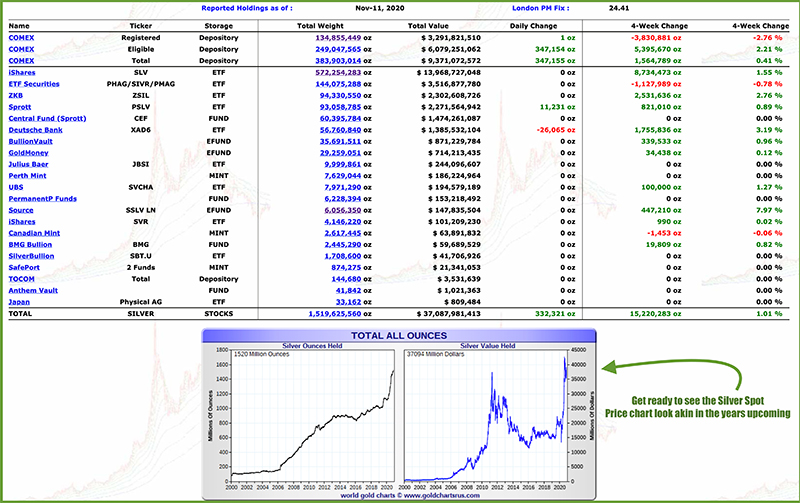Click the www.goldchartsrus.com credit text

click(442, 495)
